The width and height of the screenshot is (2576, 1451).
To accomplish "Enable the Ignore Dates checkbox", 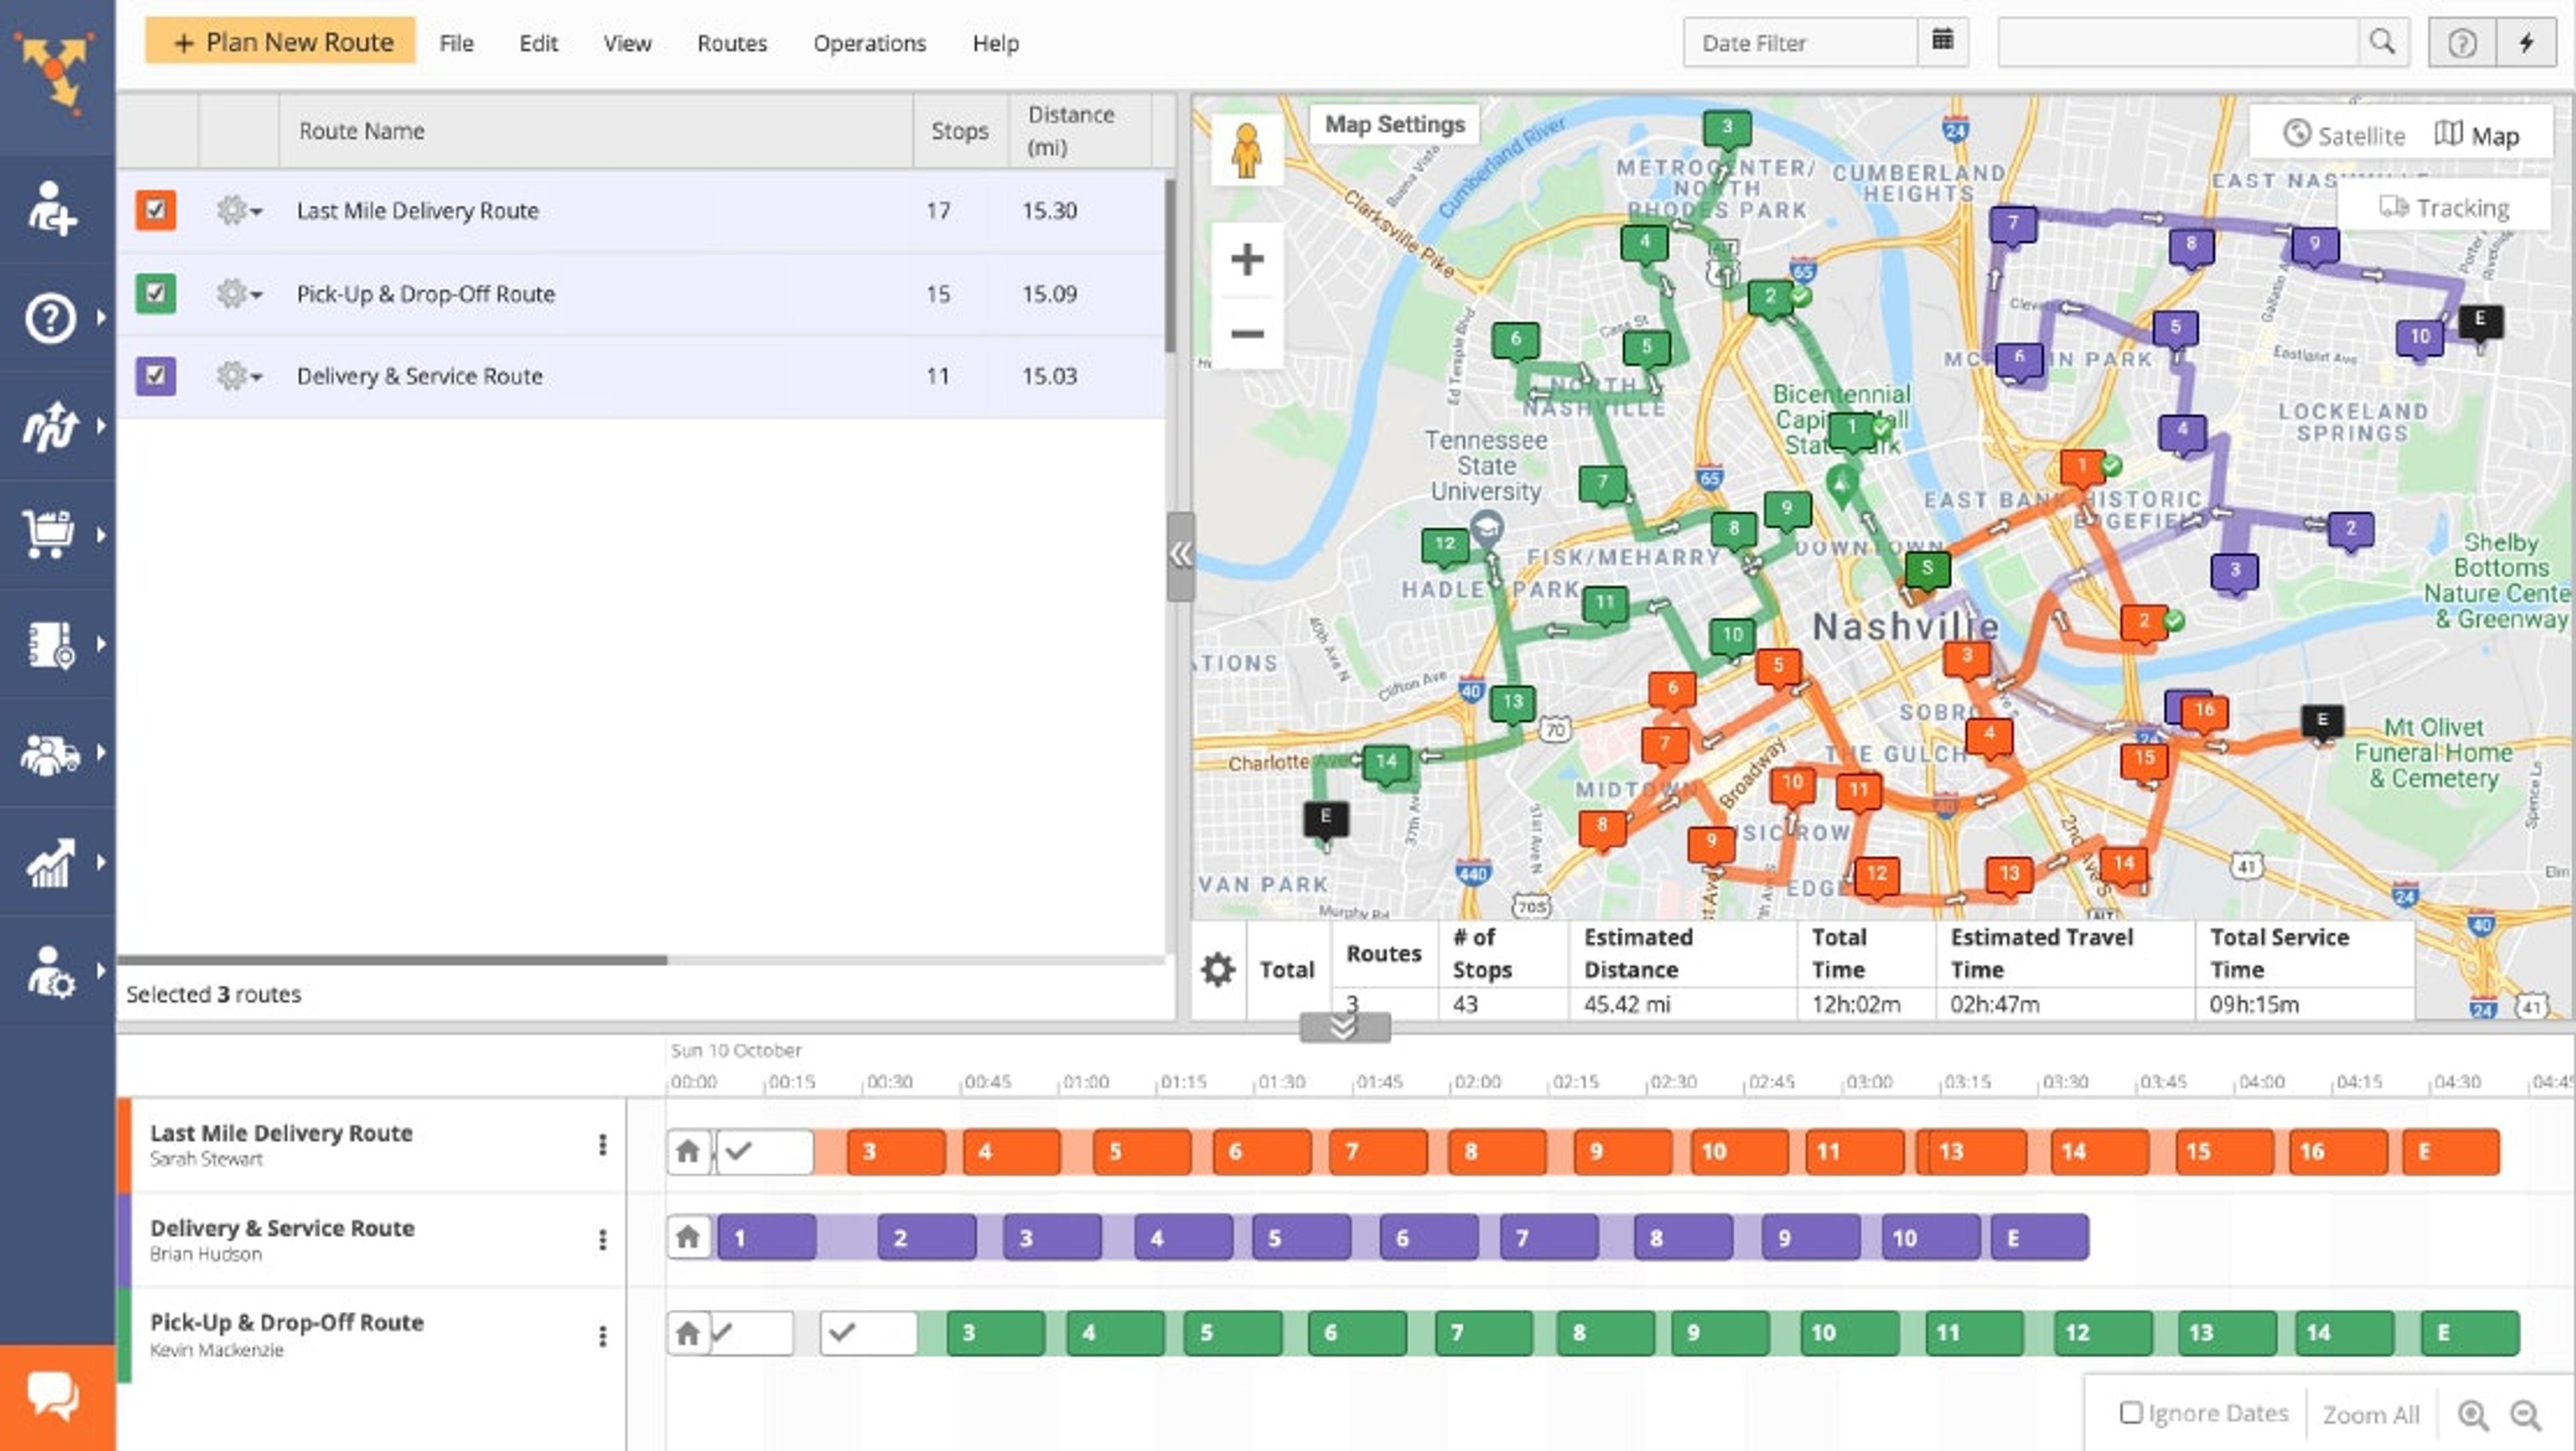I will pos(2131,1412).
